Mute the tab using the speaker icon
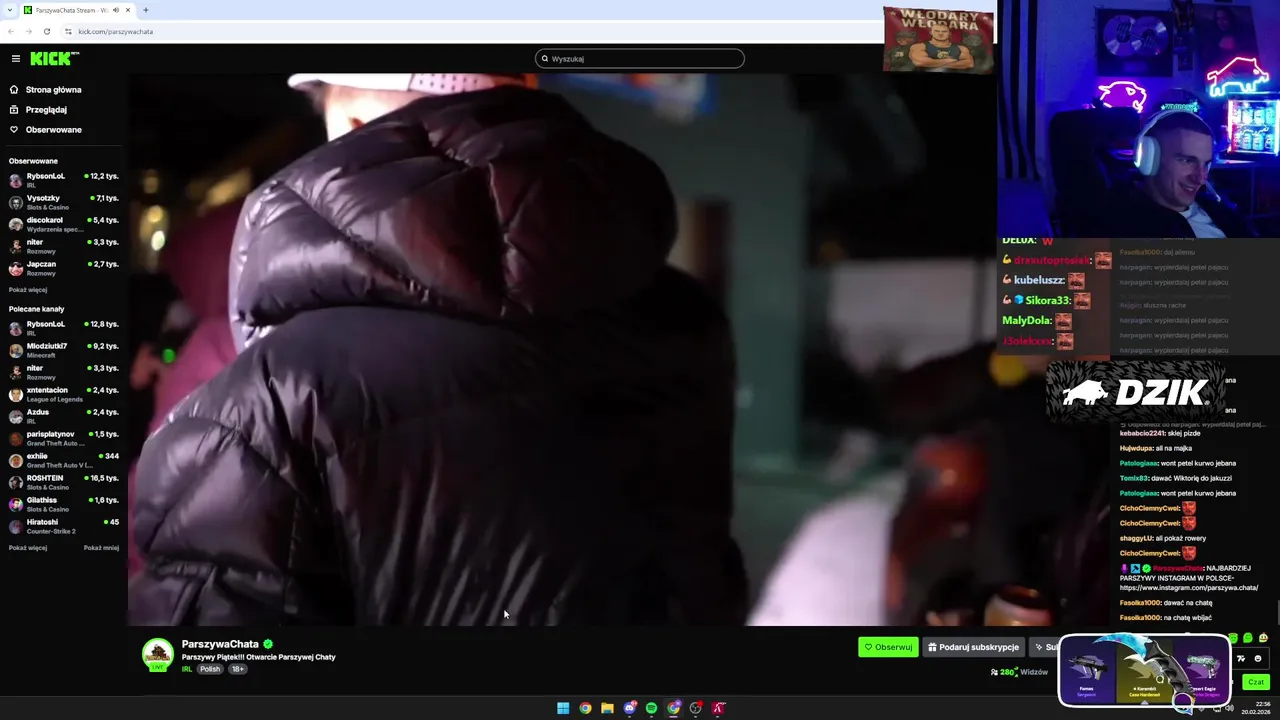This screenshot has width=1280, height=720. click(x=116, y=10)
